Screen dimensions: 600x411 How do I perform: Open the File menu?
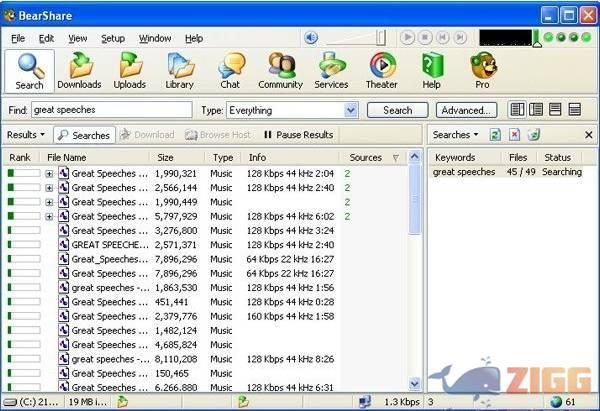[x=18, y=38]
